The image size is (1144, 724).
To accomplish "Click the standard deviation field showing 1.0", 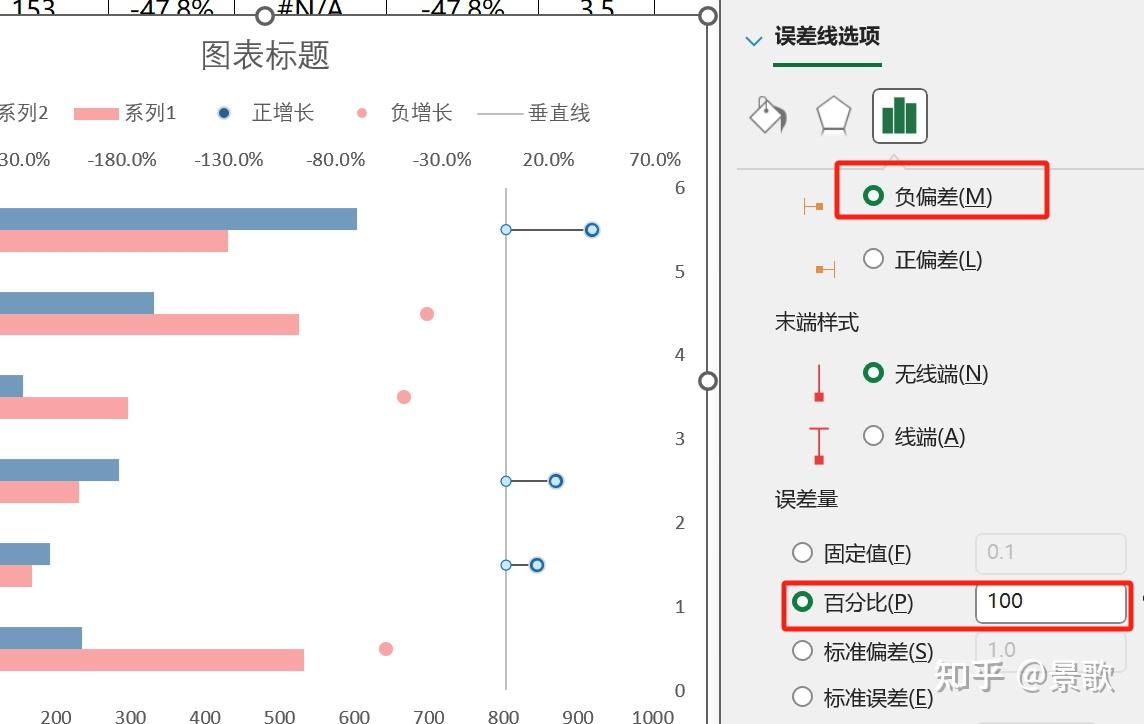I will (1051, 650).
